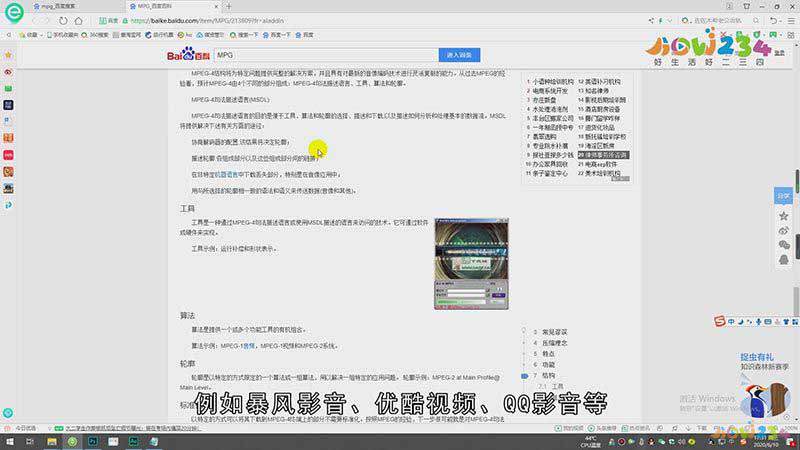Click the ad link 亲子鉴定中心
This screenshot has height=450, width=800.
[550, 173]
